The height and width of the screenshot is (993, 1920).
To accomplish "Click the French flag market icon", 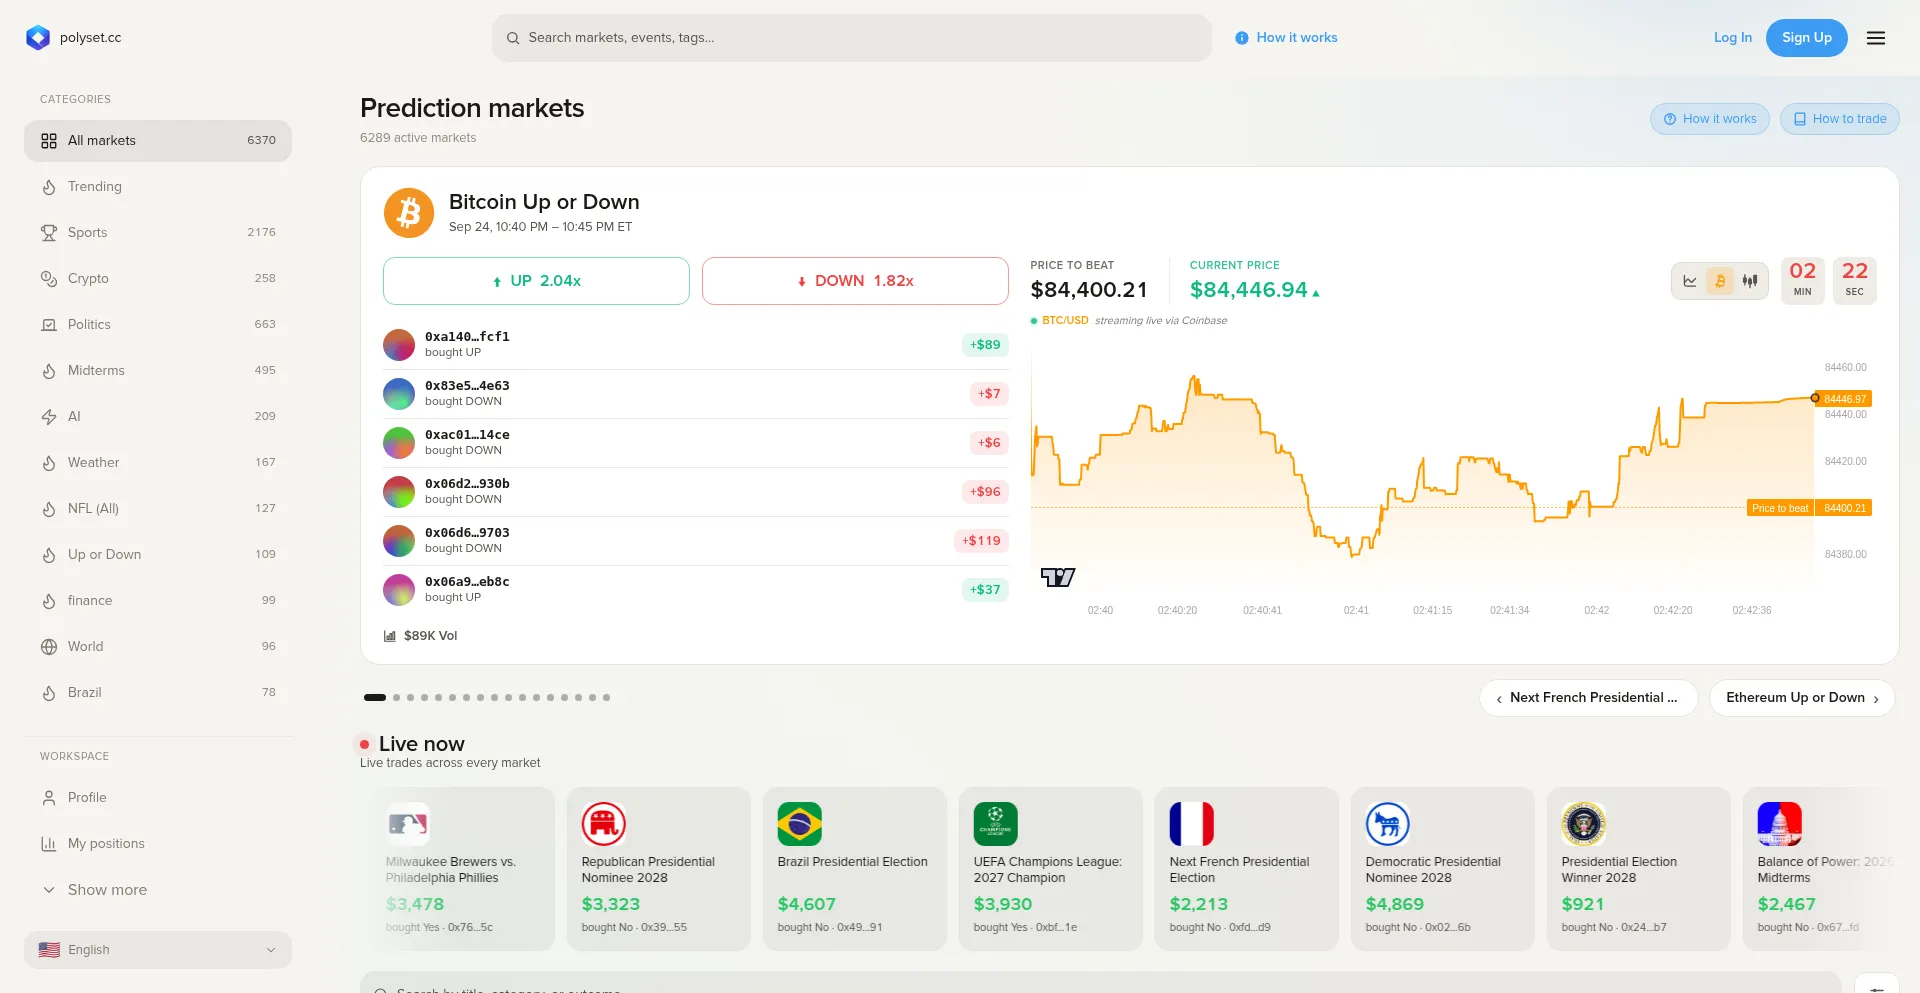I will 1192,824.
